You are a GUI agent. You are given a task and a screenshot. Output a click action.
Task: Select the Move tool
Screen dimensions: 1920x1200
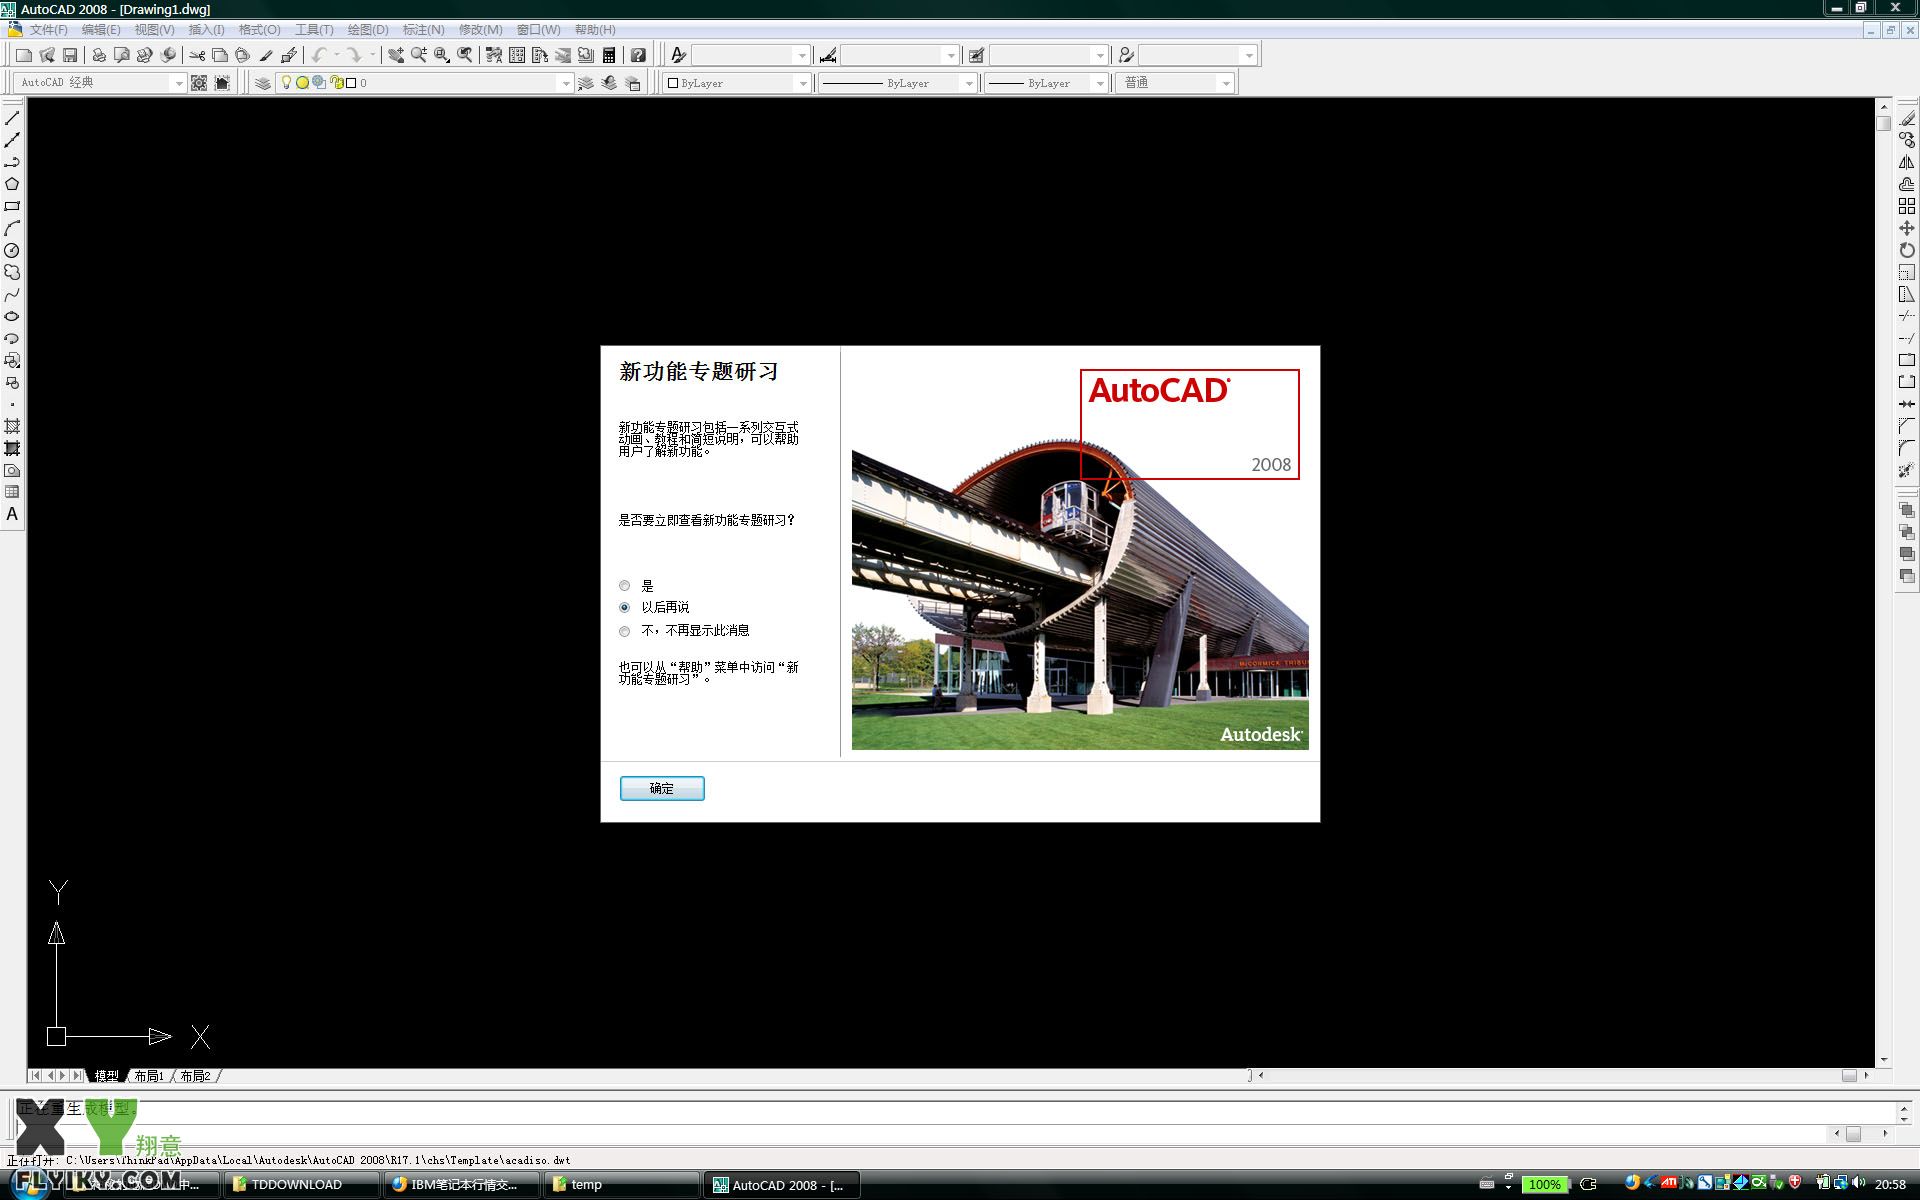1907,228
